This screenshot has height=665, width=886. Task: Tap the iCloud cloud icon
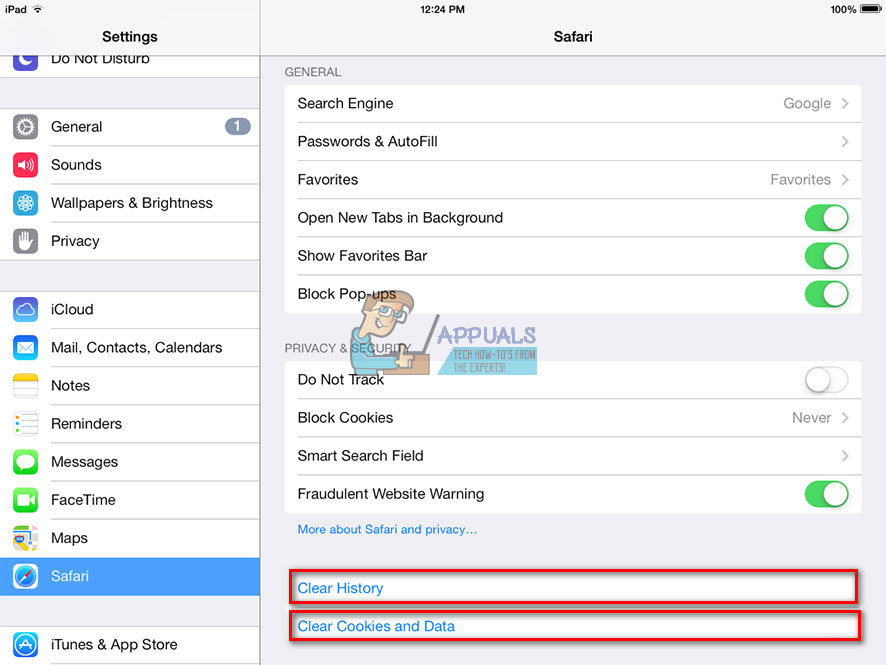point(25,310)
